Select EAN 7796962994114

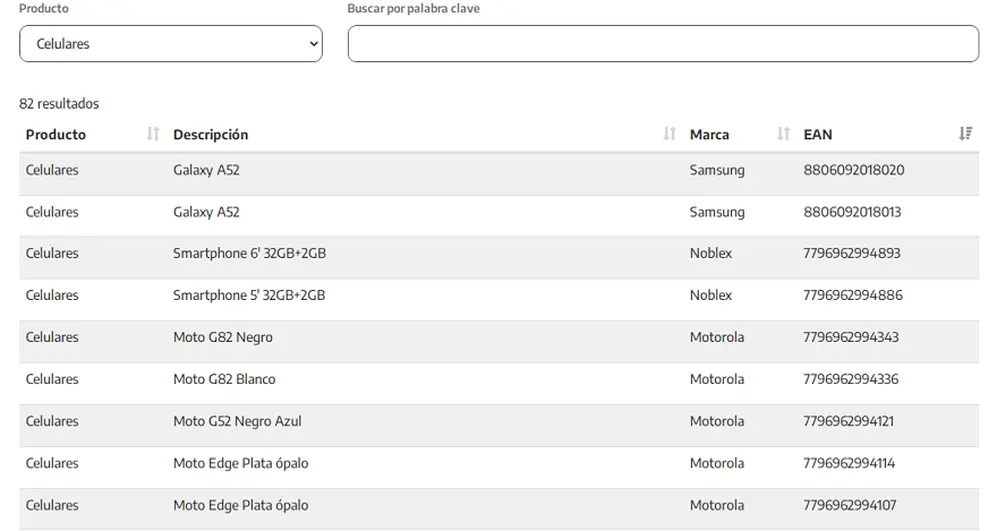click(849, 463)
